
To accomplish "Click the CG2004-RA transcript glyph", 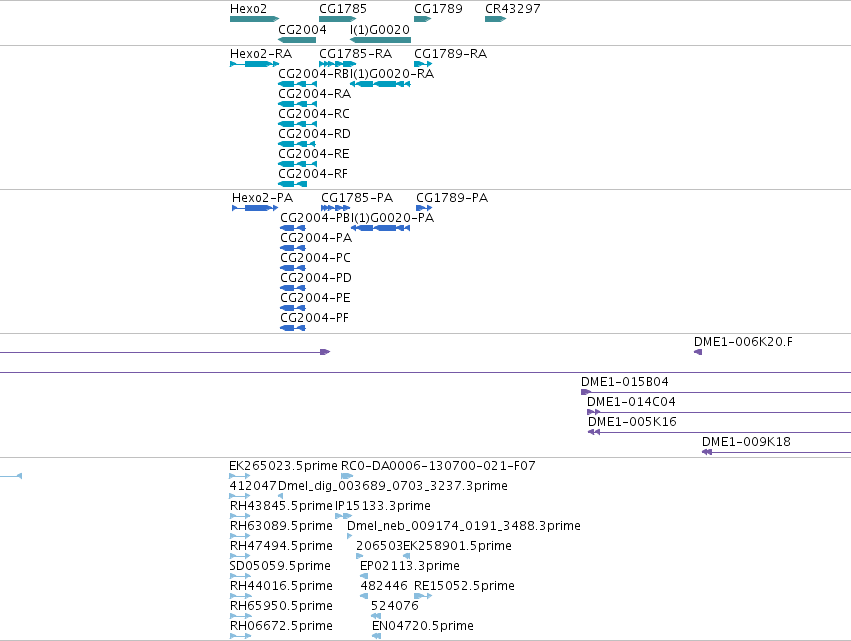I will point(297,104).
